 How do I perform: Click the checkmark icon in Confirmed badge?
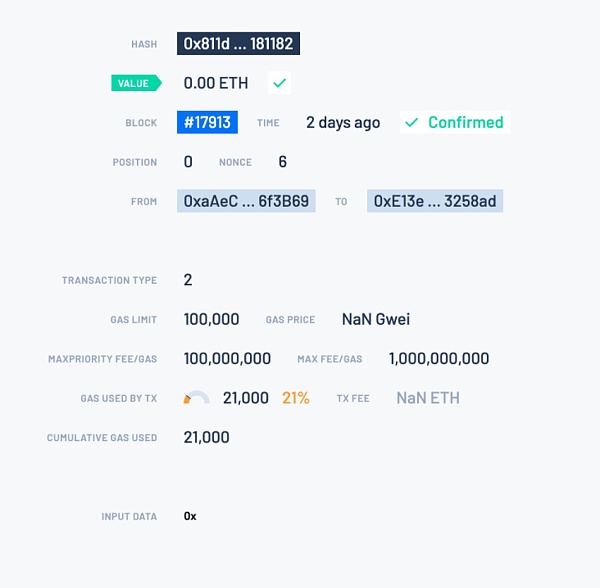[x=411, y=122]
